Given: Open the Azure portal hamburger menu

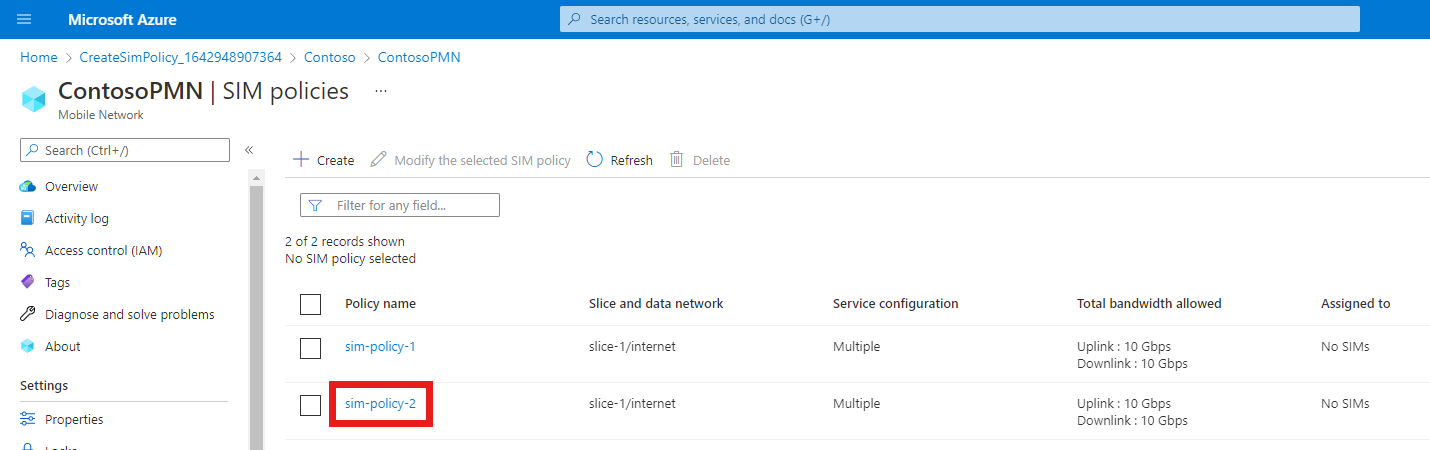Looking at the screenshot, I should pos(24,19).
